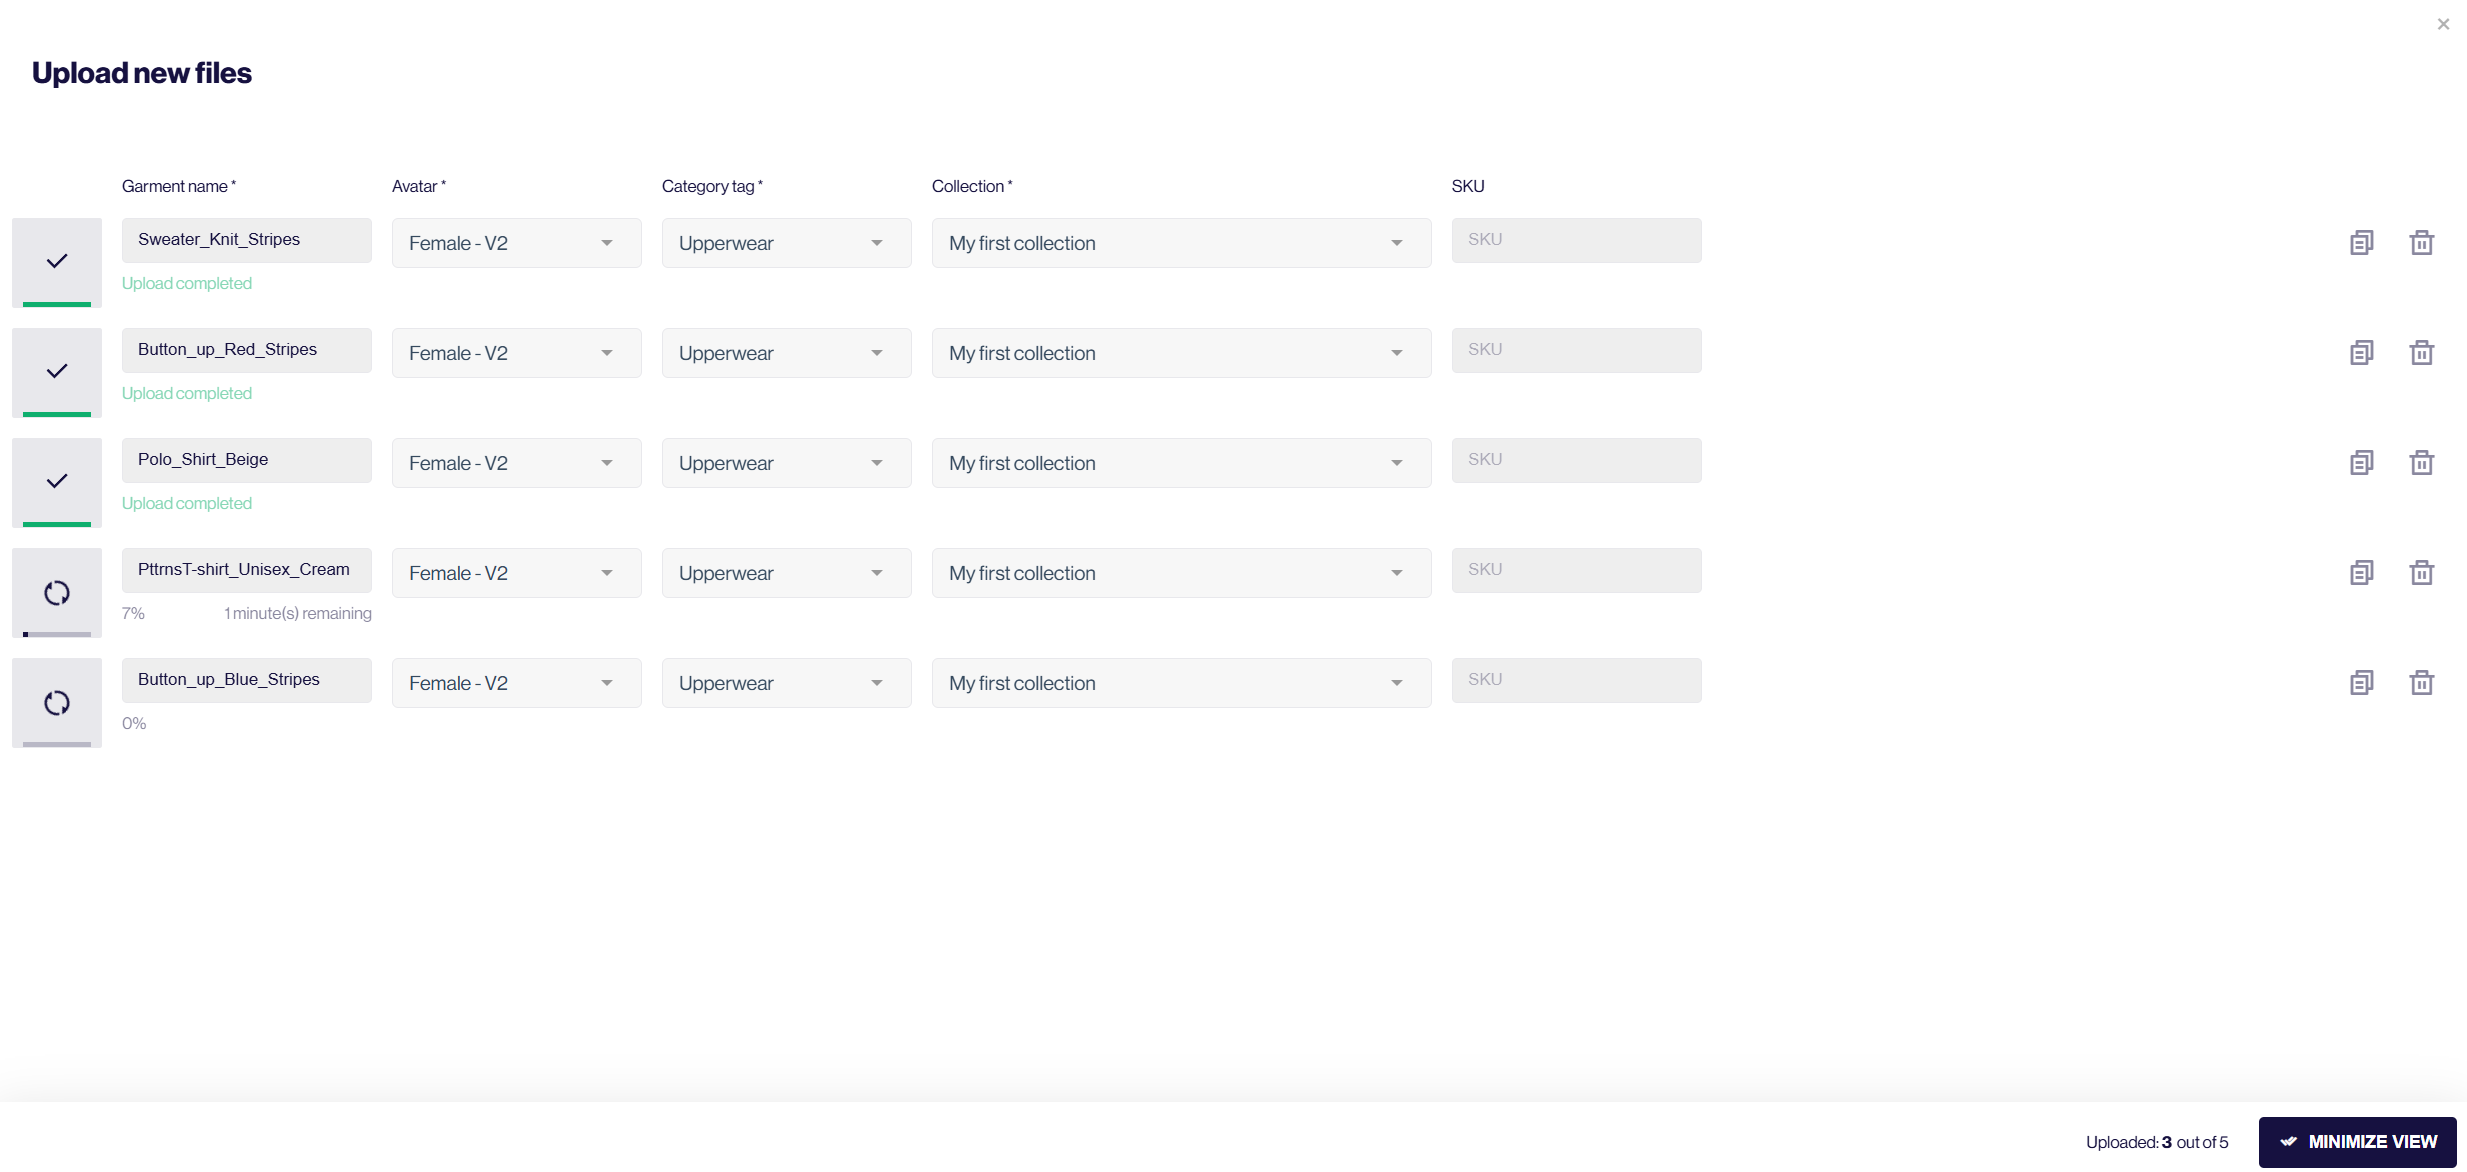
Task: Click the SKU input field for Polo_Shirt_Beige
Action: pos(1576,459)
